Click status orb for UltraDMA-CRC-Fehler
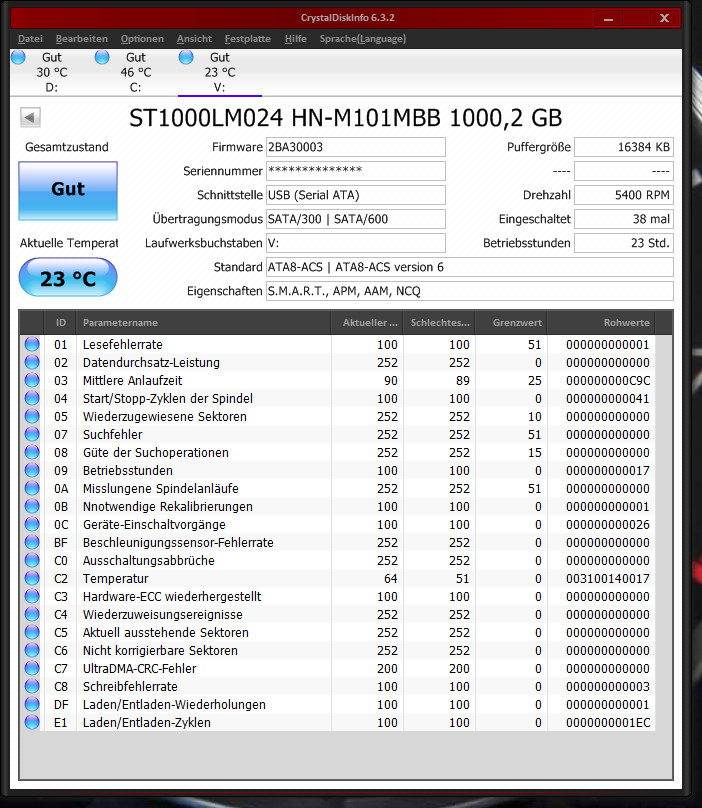702x808 pixels. point(32,668)
